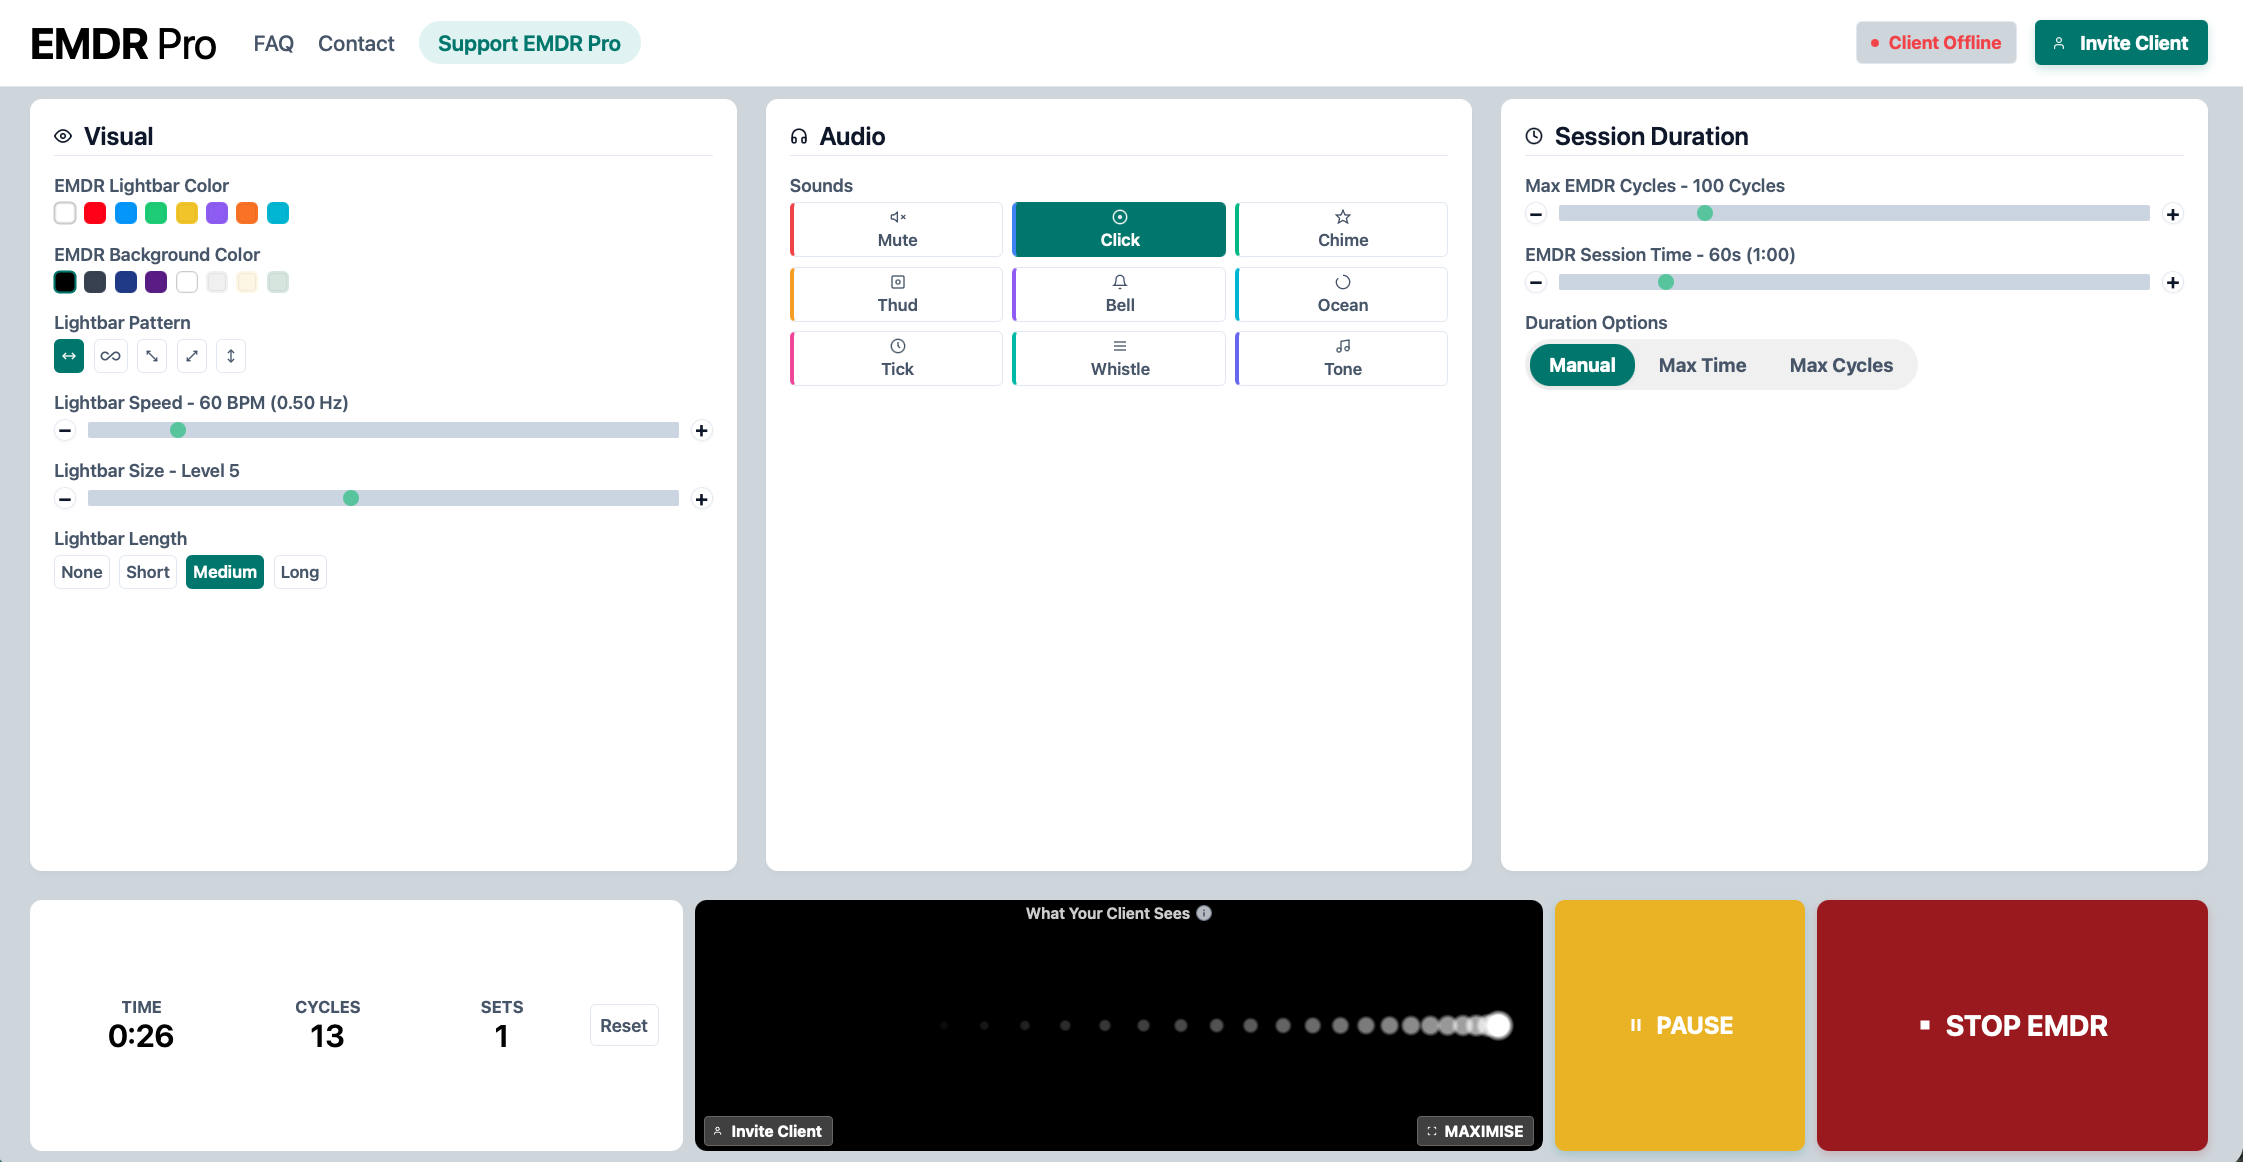Screen dimensions: 2243x1162
Task: Open the Contact page
Action: [356, 43]
